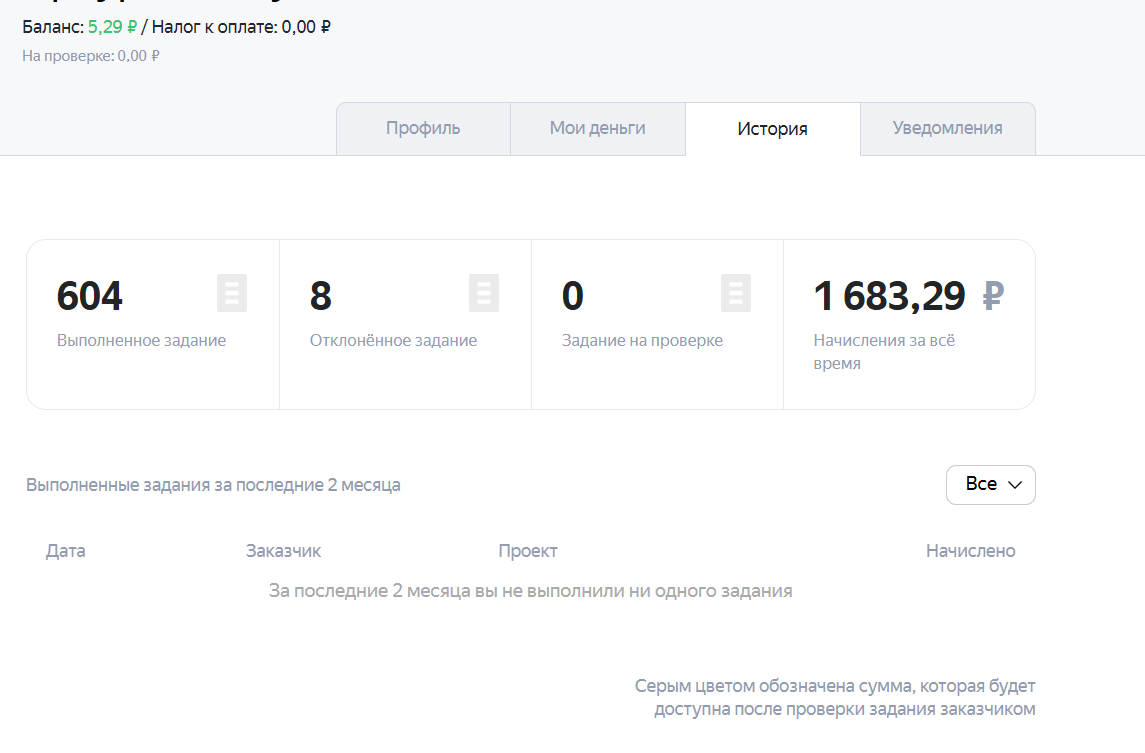Screen dimensions: 1145x753
Task: Click the ruble icon in total earnings
Action: pyautogui.click(x=993, y=296)
